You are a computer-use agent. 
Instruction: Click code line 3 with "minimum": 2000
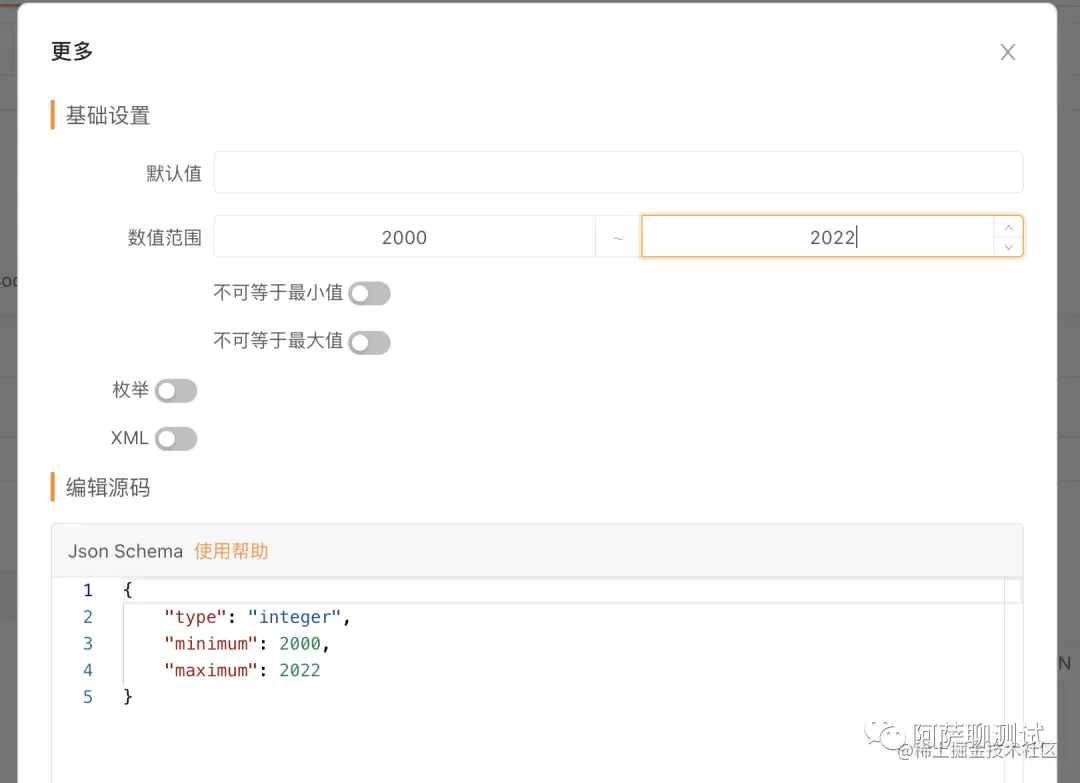tap(247, 644)
